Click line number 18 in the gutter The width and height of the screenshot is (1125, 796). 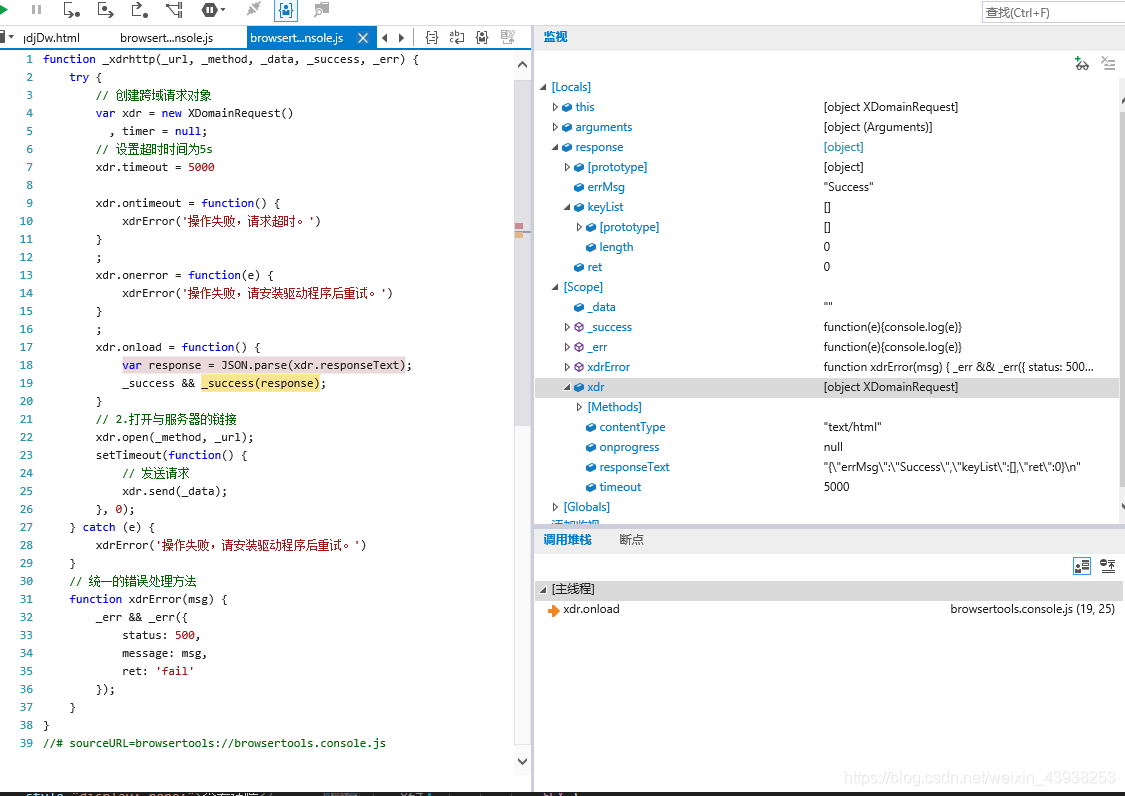[26, 365]
